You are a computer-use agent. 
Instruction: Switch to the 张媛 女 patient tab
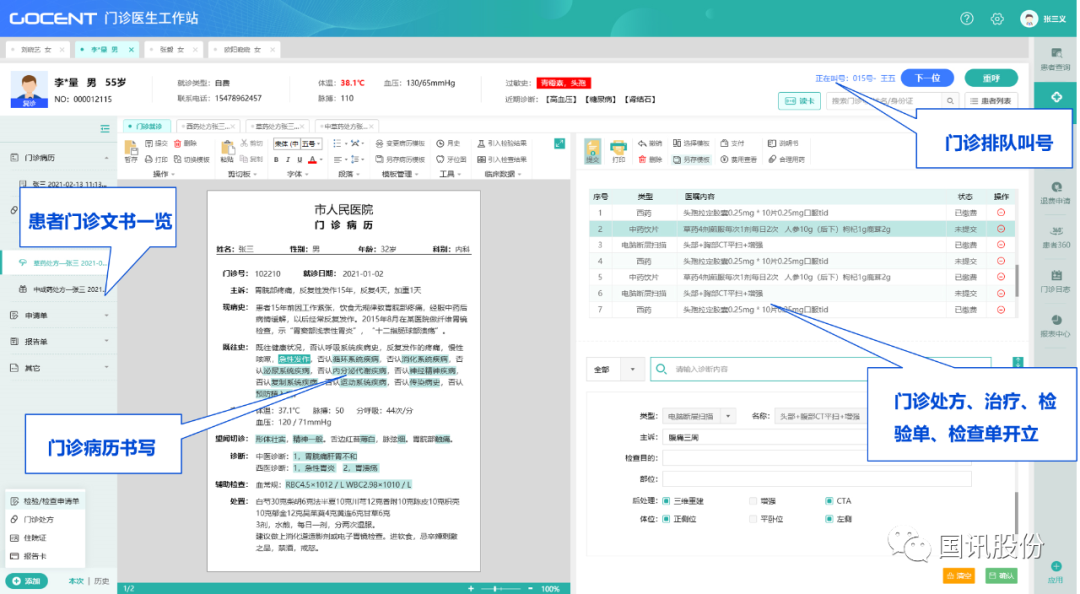pyautogui.click(x=172, y=50)
